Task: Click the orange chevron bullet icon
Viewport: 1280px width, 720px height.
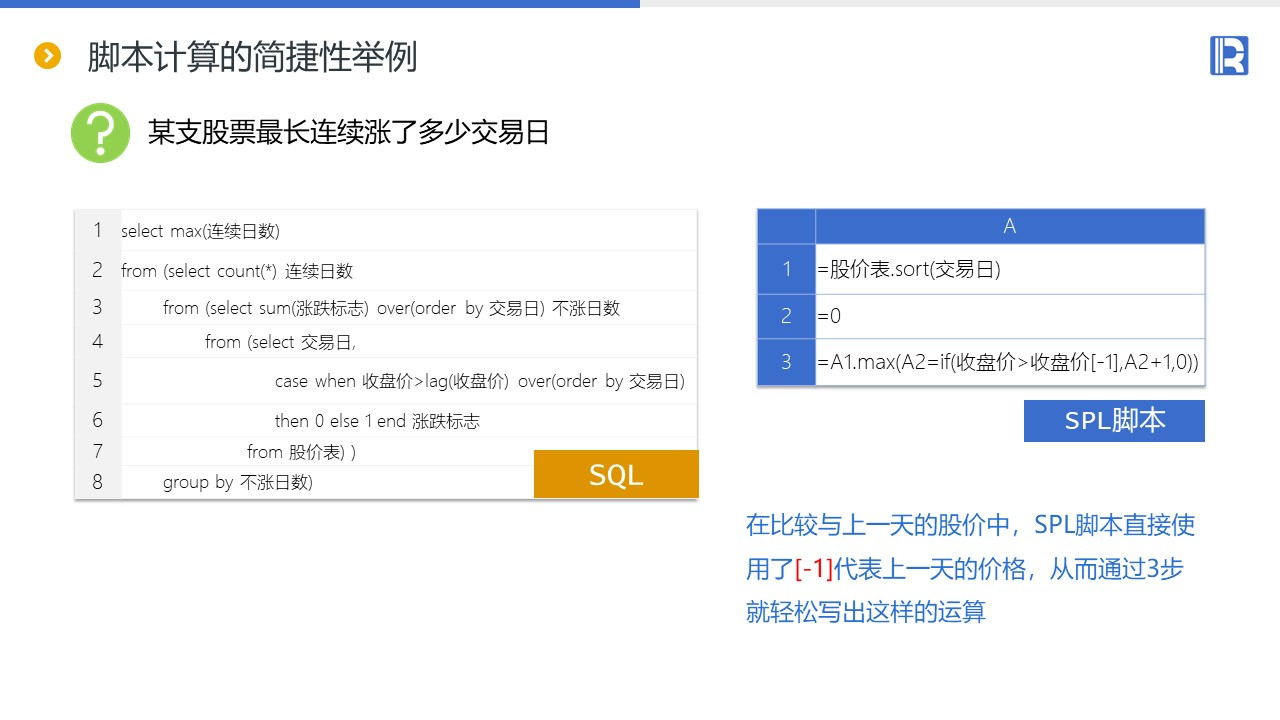Action: [48, 56]
